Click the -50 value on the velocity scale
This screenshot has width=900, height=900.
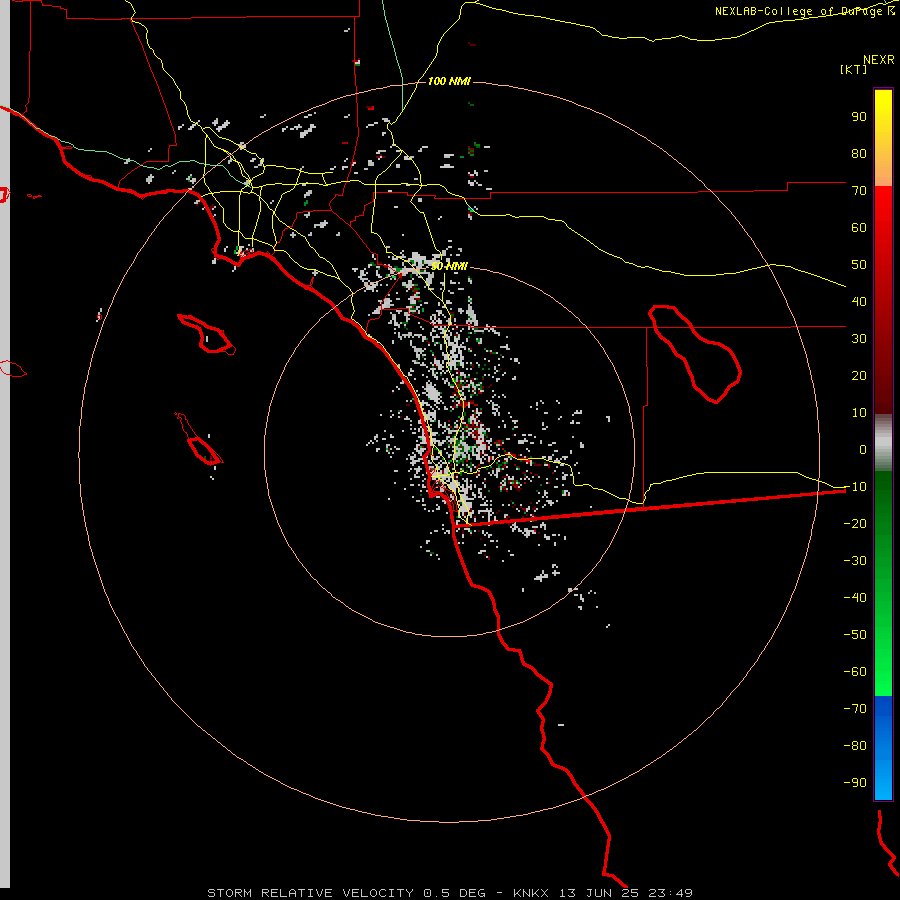(x=855, y=635)
